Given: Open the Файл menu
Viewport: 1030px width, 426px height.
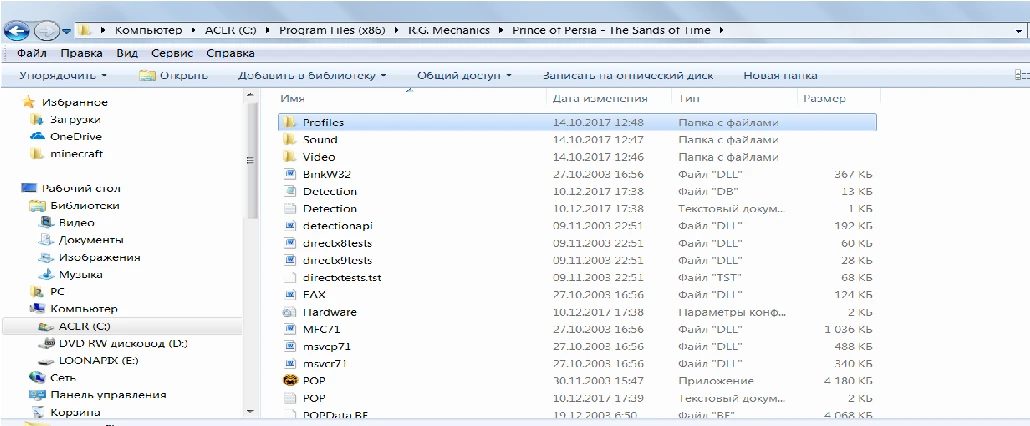Looking at the screenshot, I should click(32, 53).
